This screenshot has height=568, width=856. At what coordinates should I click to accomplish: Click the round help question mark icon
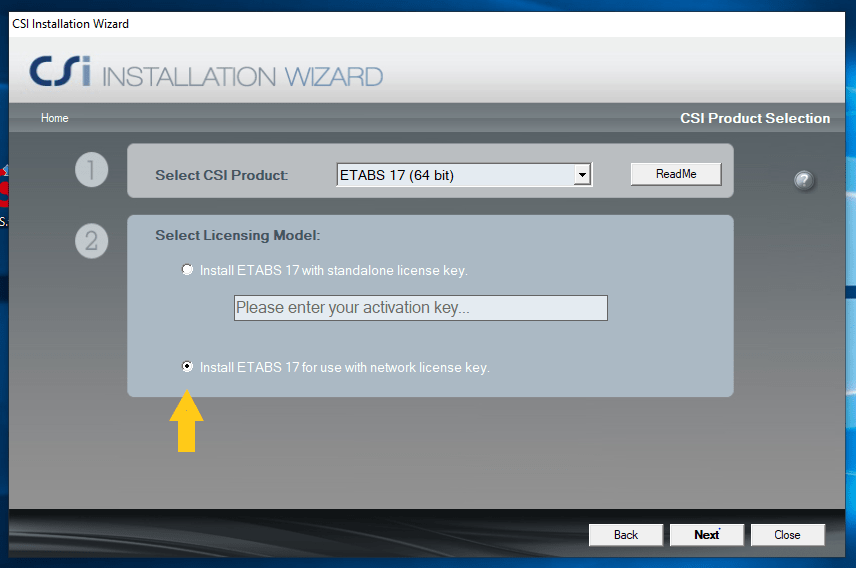tap(804, 180)
